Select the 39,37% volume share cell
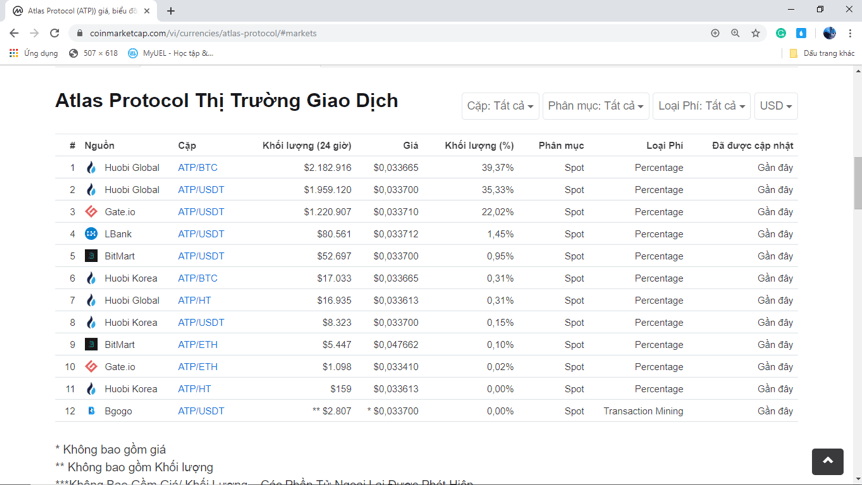Viewport: 862px width, 485px height. (498, 168)
